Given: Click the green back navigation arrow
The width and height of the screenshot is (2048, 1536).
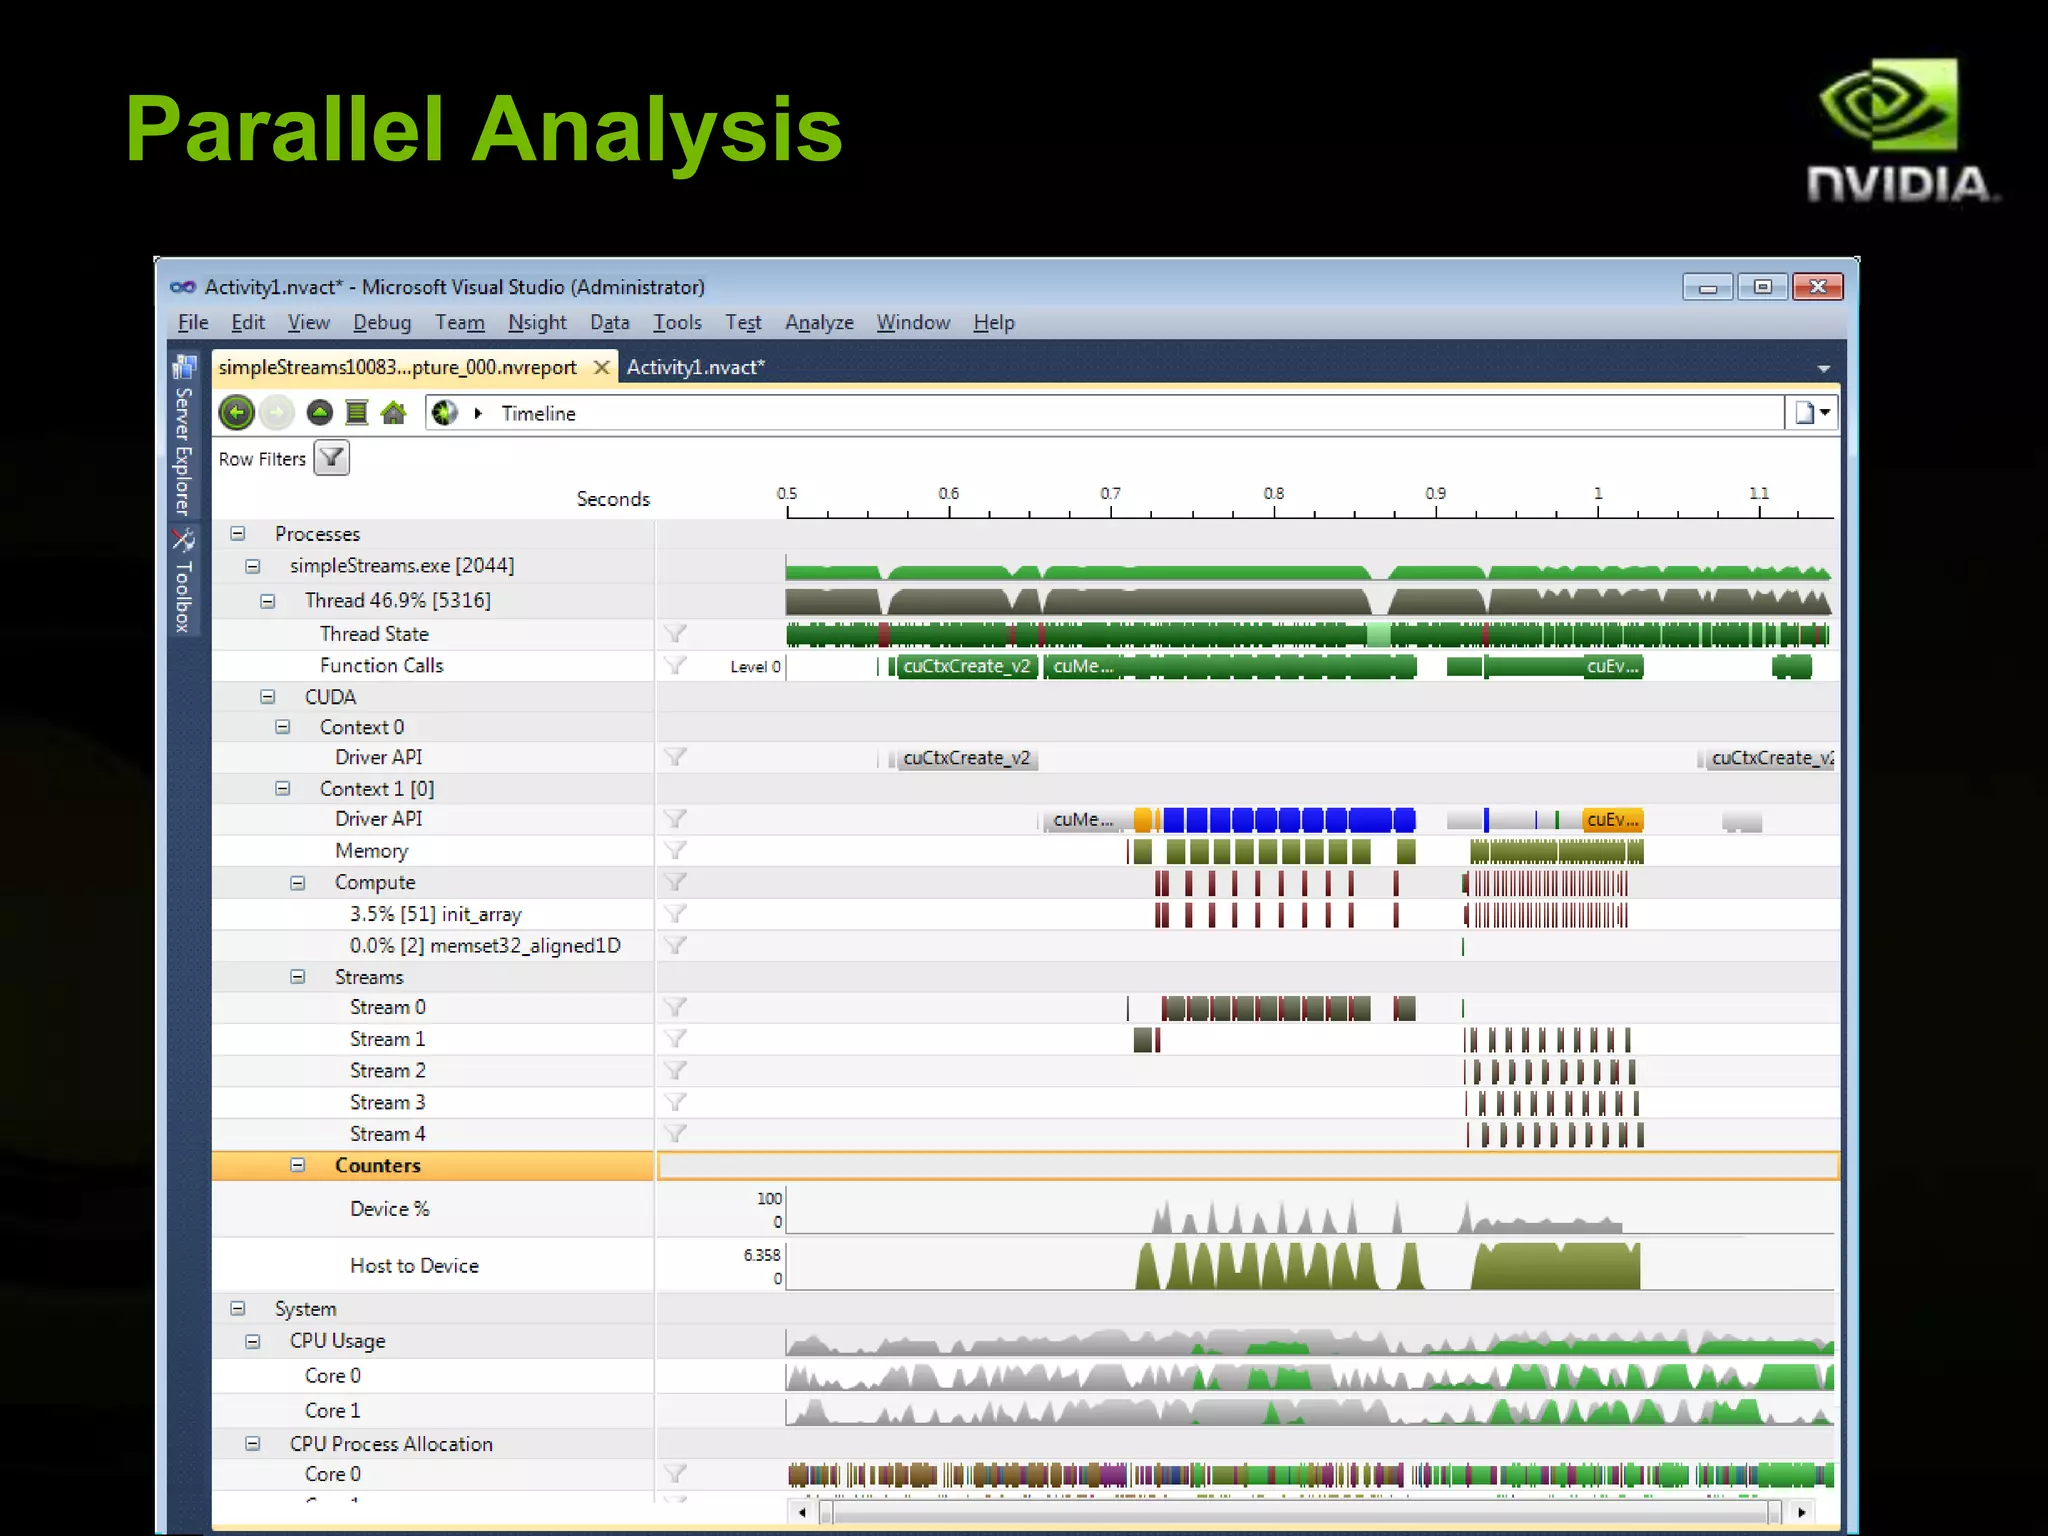Looking at the screenshot, I should 236,412.
